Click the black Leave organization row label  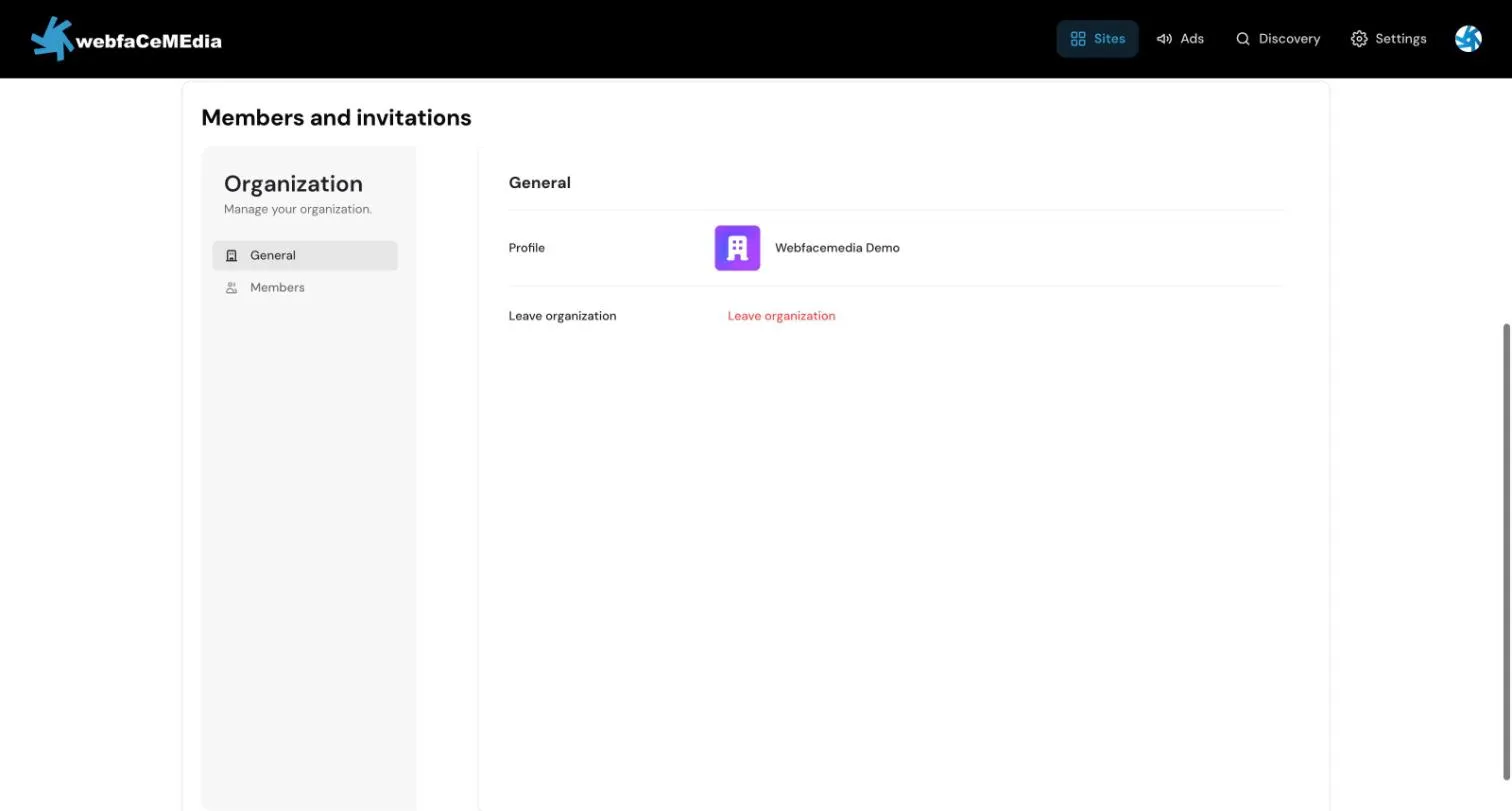[x=562, y=316]
